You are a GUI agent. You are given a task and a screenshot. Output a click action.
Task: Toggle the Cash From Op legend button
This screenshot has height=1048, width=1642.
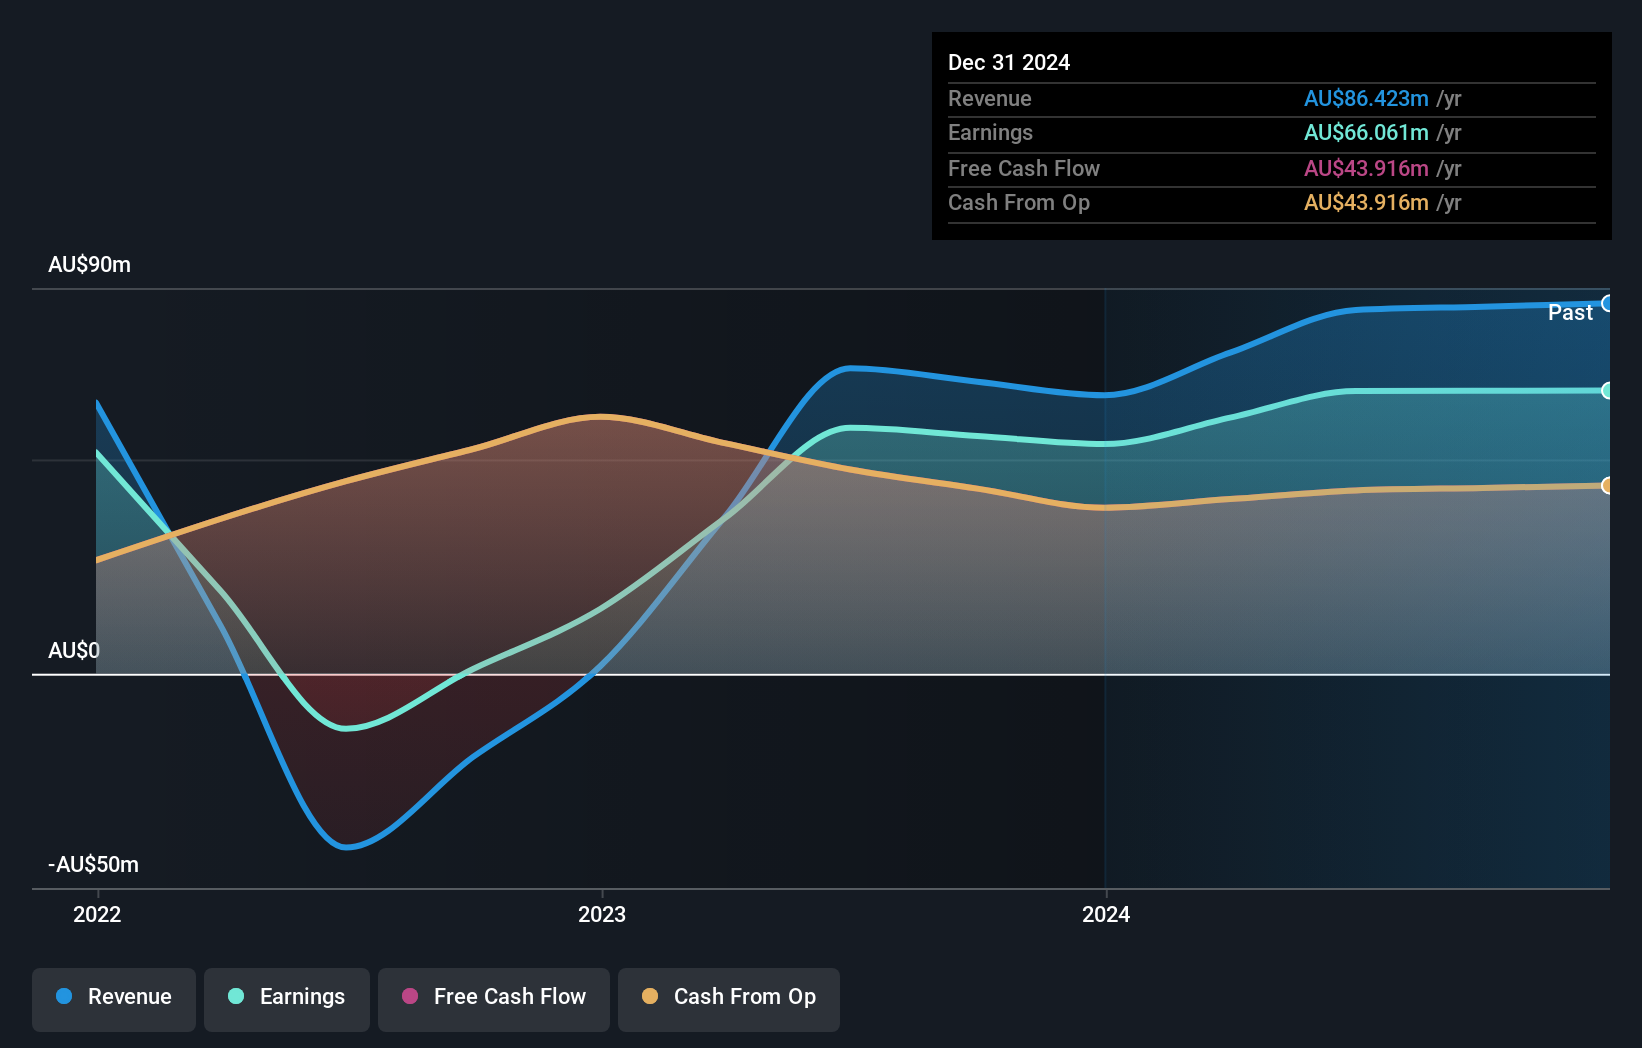pyautogui.click(x=729, y=999)
